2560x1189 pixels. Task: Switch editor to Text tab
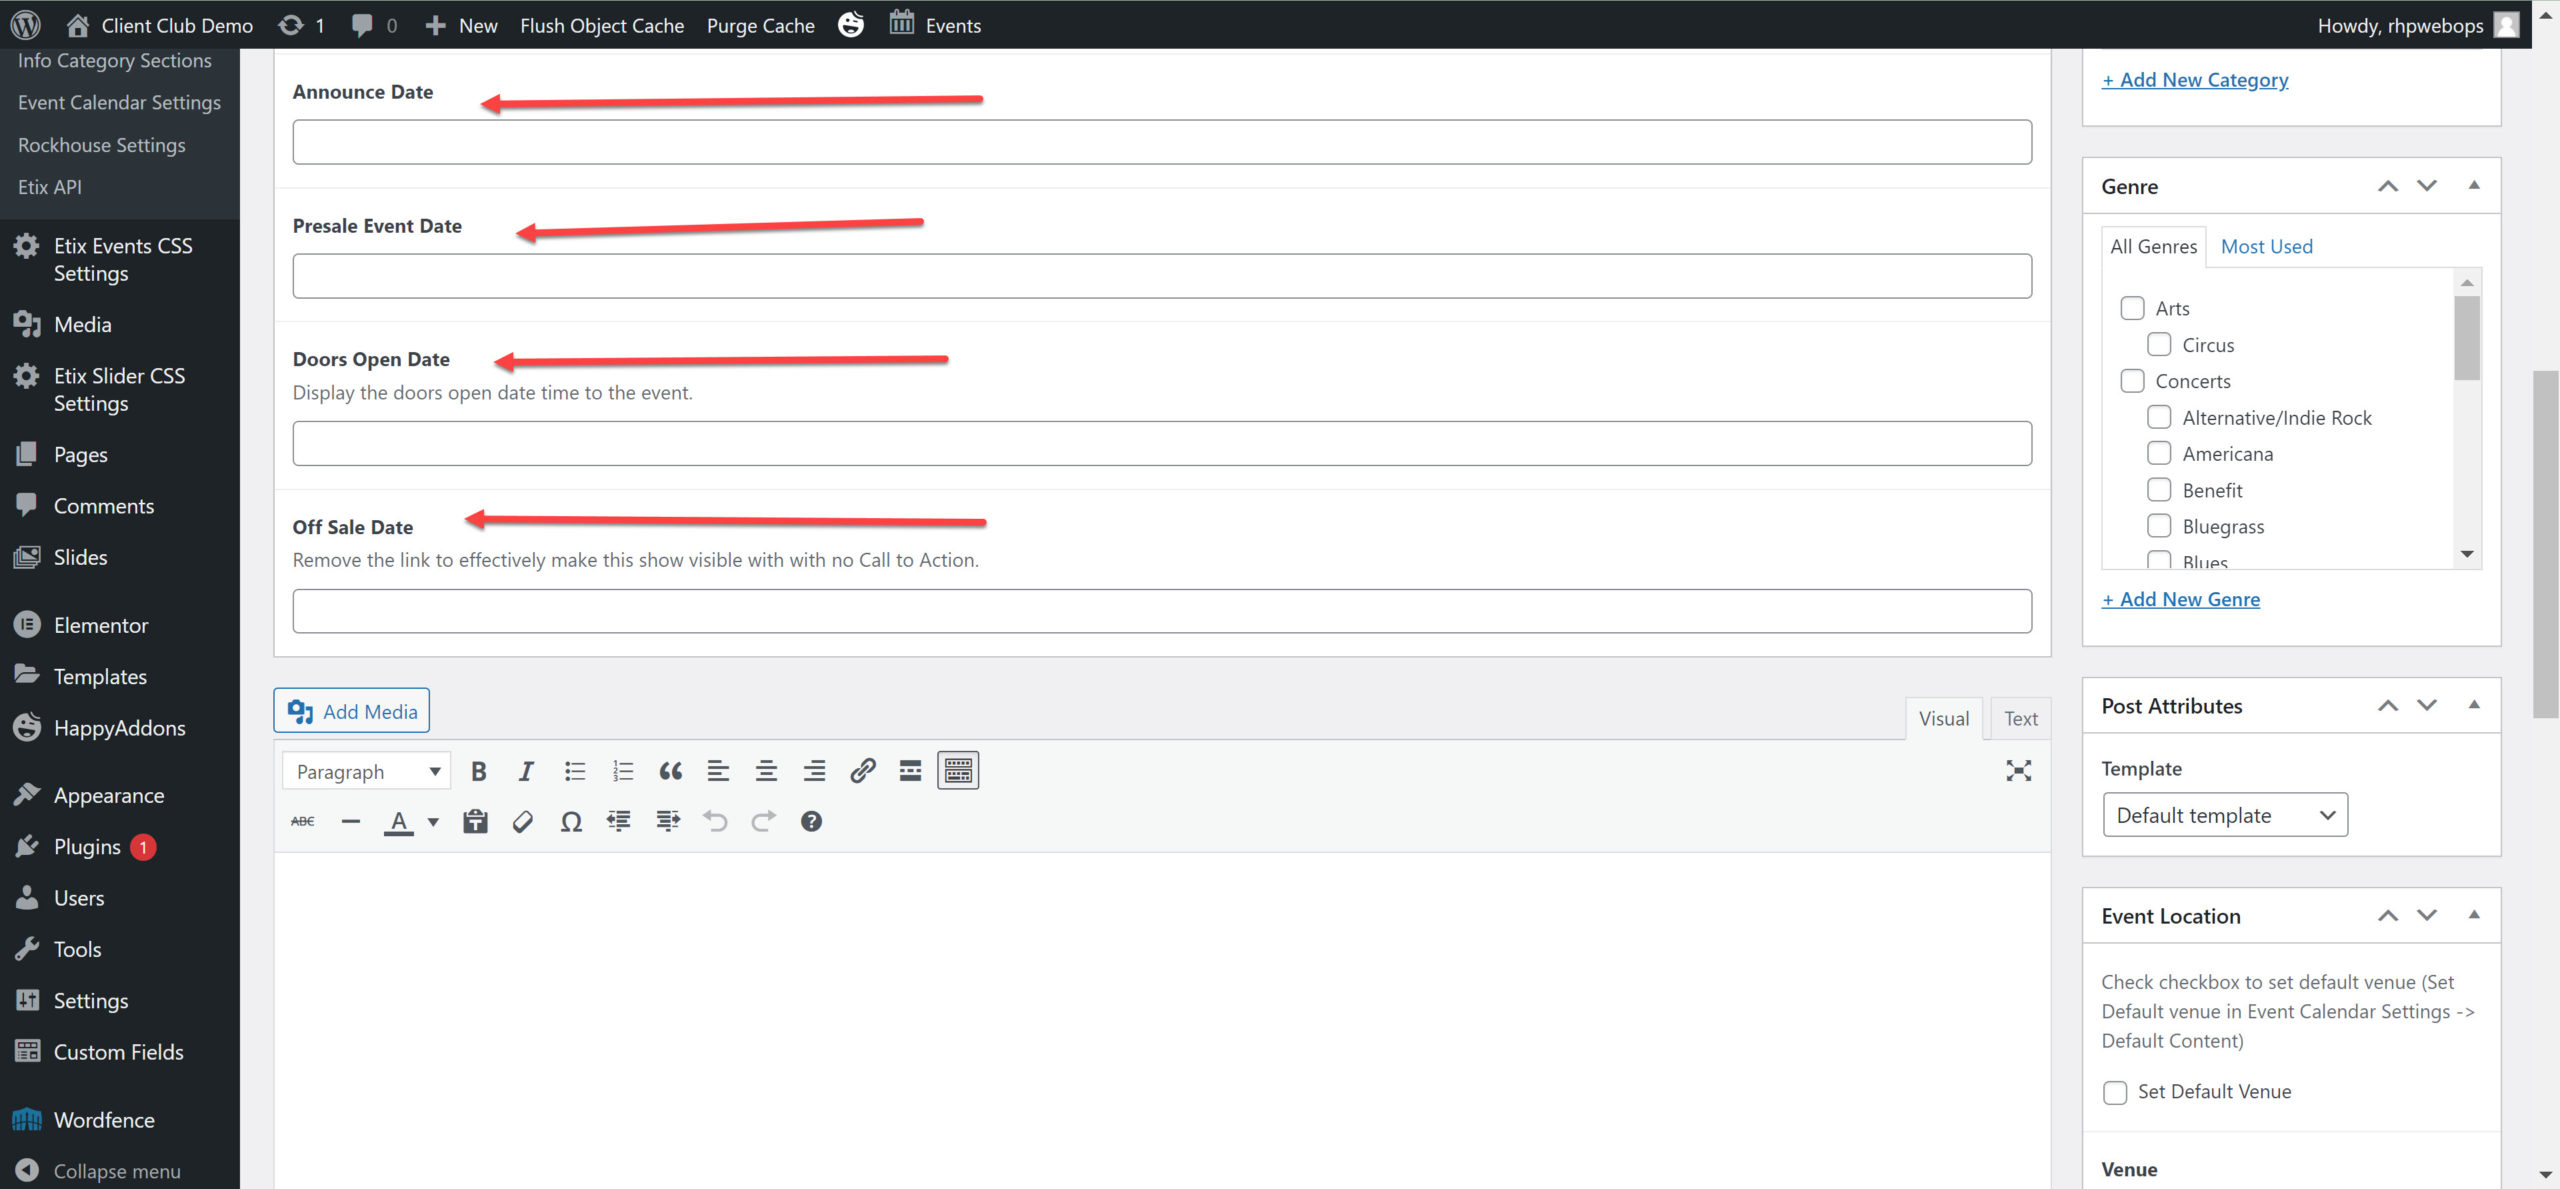pos(2020,719)
